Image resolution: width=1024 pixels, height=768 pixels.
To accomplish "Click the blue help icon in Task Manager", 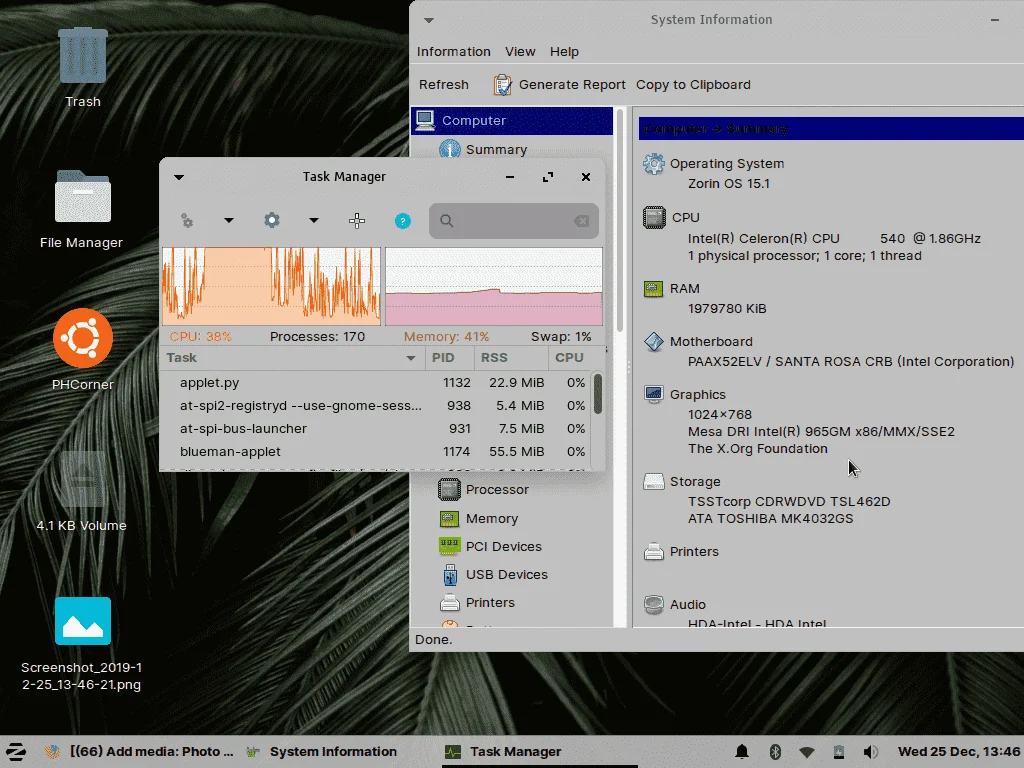I will coord(403,221).
